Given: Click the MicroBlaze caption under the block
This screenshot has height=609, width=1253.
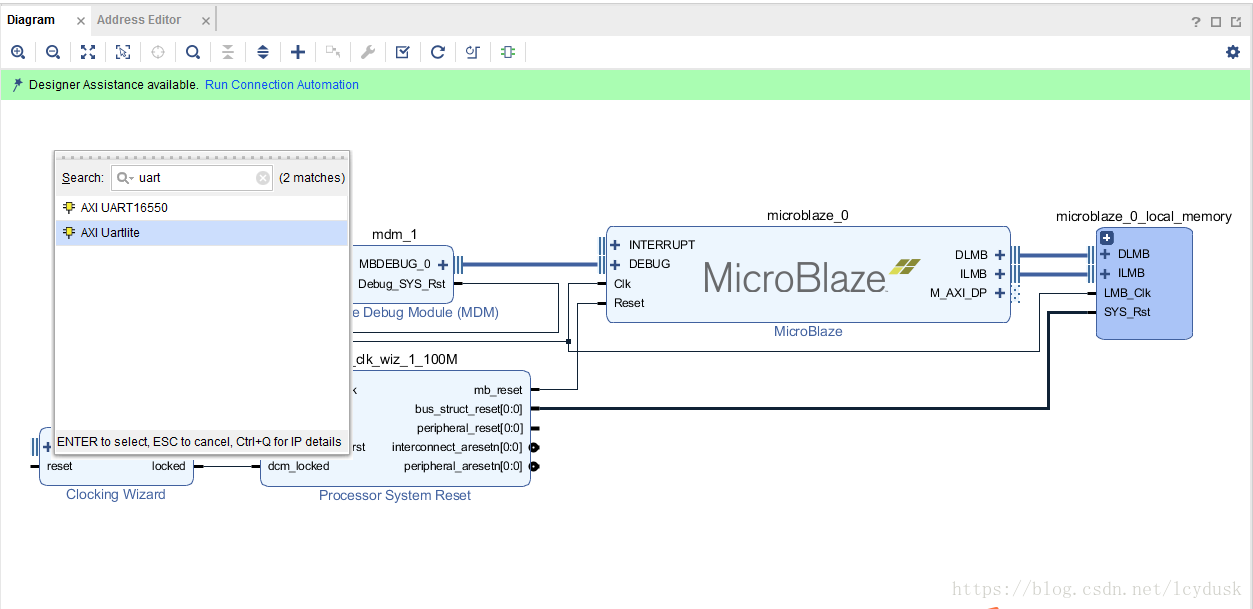Looking at the screenshot, I should click(808, 331).
